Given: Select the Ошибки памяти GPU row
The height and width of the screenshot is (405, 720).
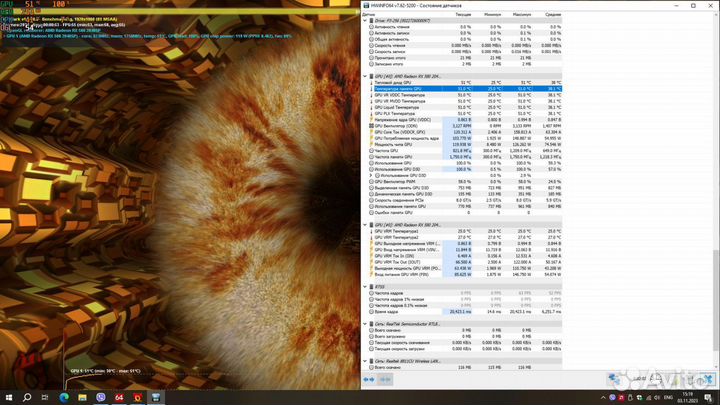Looking at the screenshot, I should tap(465, 213).
